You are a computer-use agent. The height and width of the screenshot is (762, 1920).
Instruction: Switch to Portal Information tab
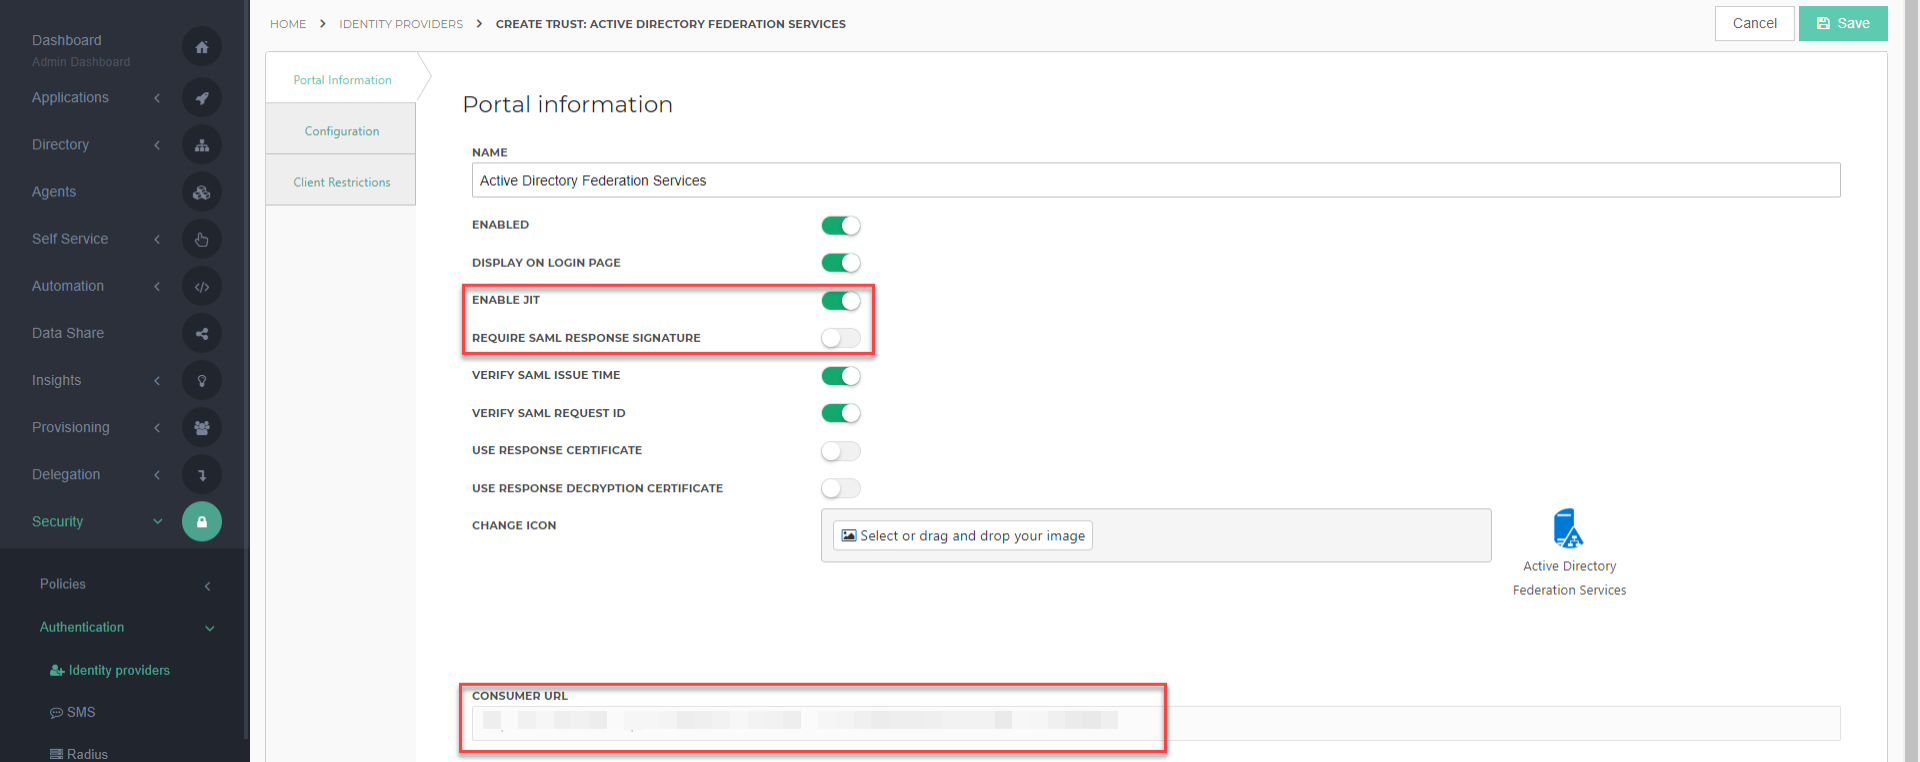[342, 80]
